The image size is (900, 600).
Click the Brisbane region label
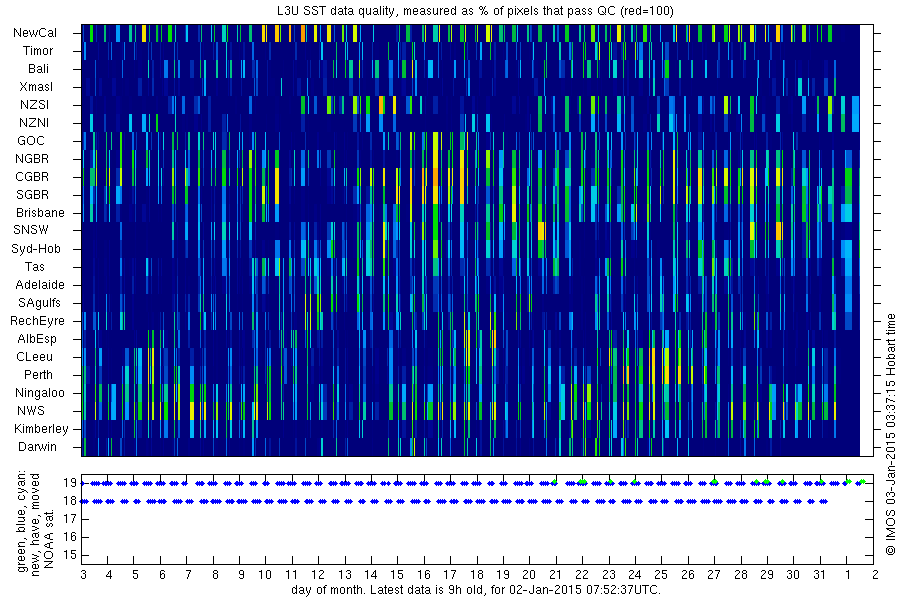[40, 212]
